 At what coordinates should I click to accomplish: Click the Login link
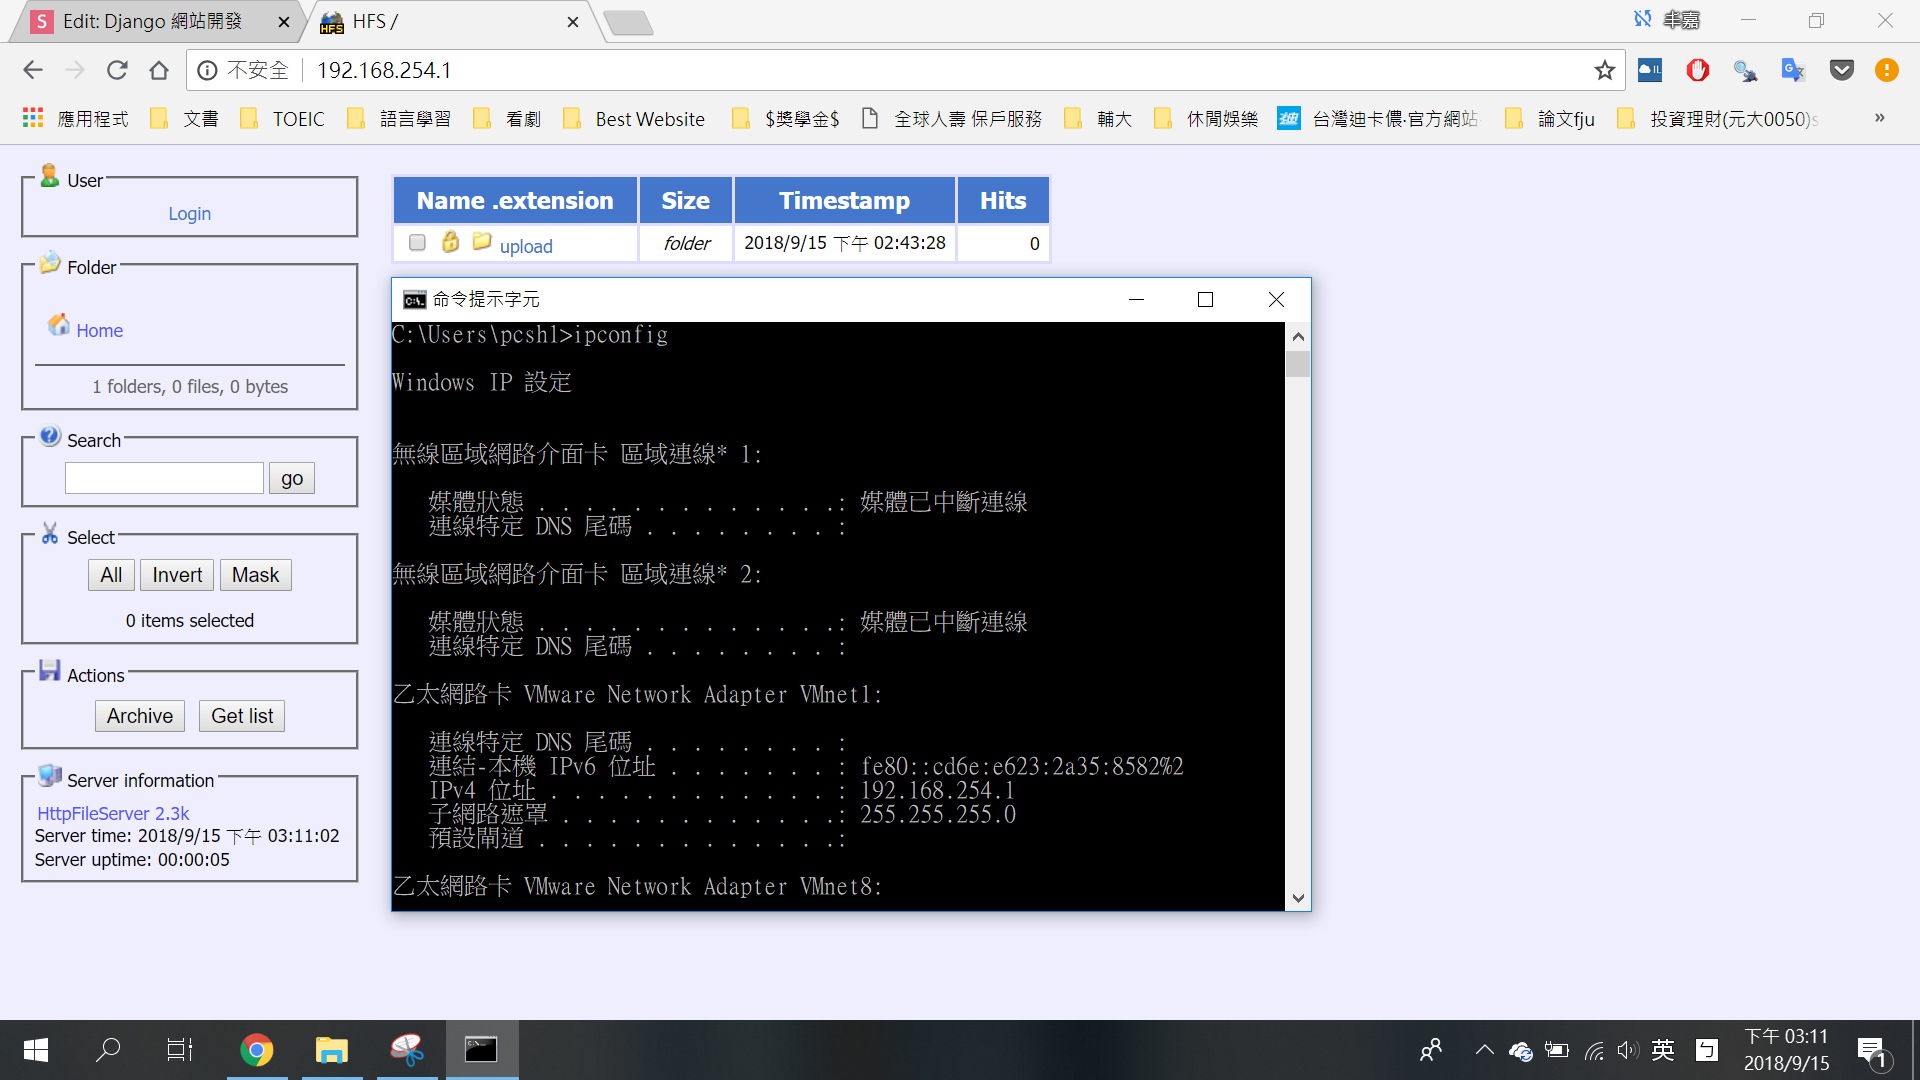click(x=189, y=214)
